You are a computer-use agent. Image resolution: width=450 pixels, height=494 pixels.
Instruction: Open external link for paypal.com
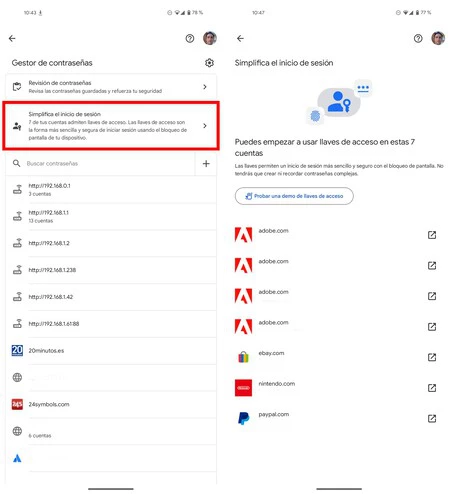(x=432, y=418)
